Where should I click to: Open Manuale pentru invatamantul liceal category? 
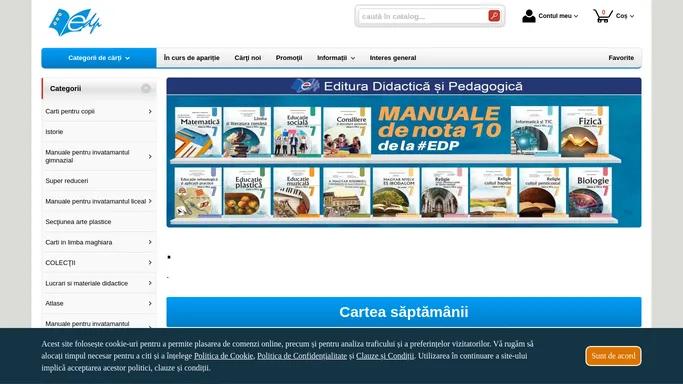(95, 201)
